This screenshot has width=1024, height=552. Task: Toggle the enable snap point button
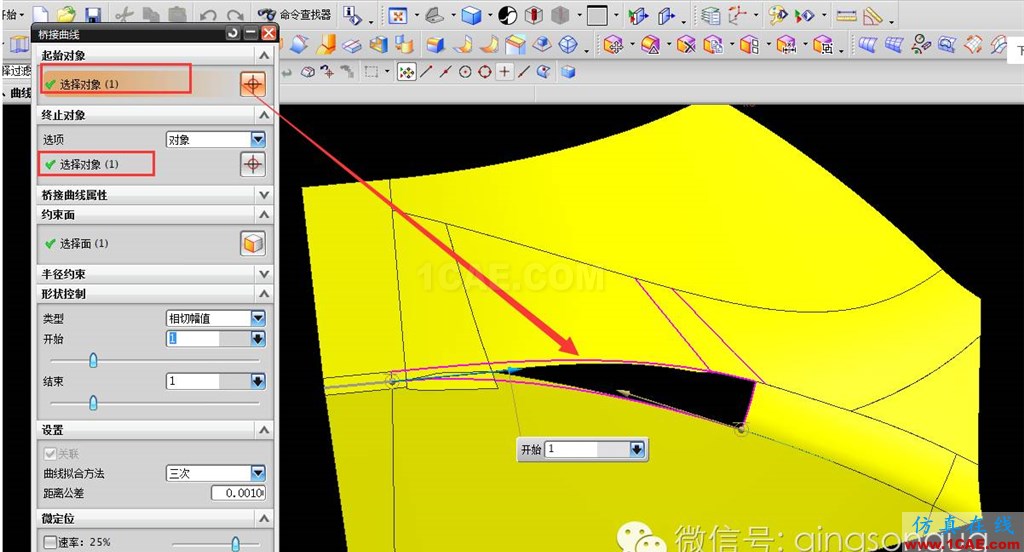click(407, 72)
